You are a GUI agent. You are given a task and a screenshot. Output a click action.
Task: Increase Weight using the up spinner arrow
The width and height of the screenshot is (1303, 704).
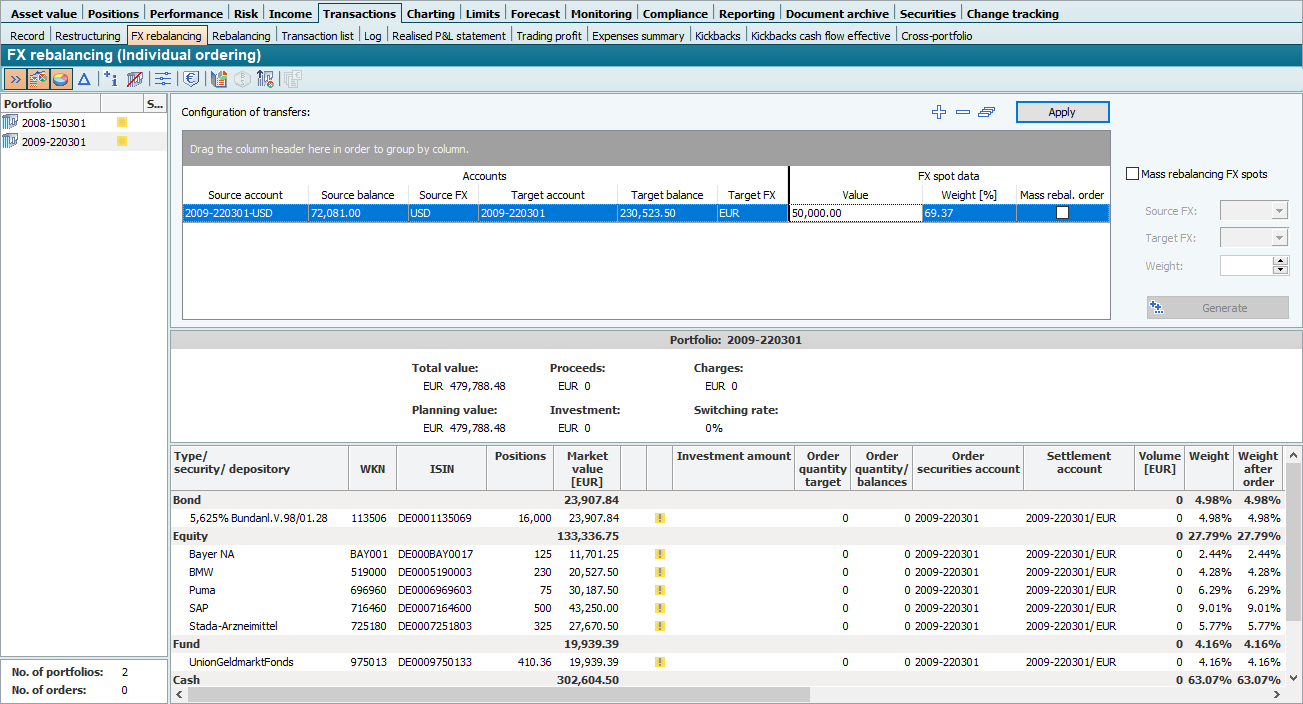click(1280, 261)
